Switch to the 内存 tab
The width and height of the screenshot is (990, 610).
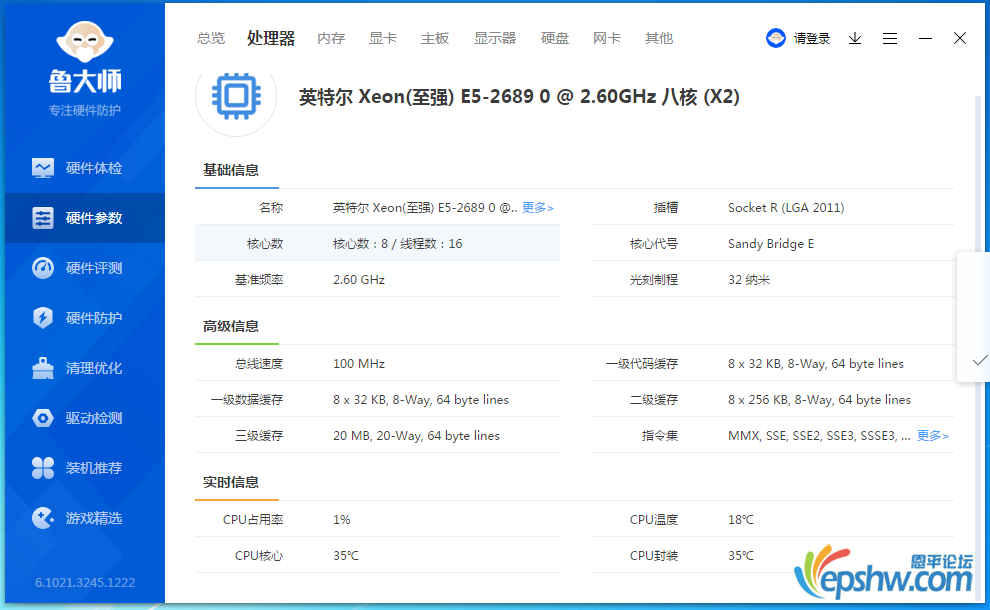(x=331, y=39)
